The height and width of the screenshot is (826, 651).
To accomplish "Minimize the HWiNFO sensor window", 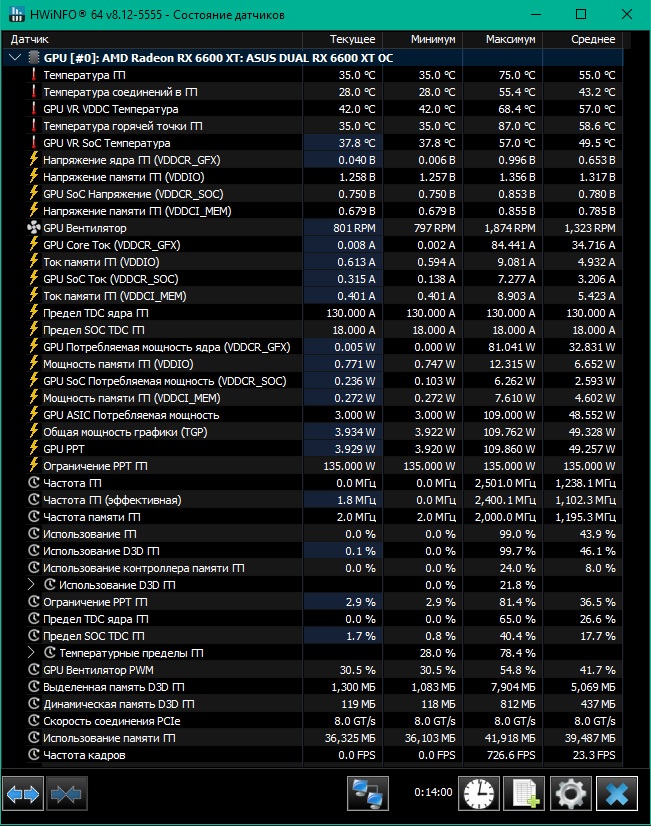I will tap(536, 14).
